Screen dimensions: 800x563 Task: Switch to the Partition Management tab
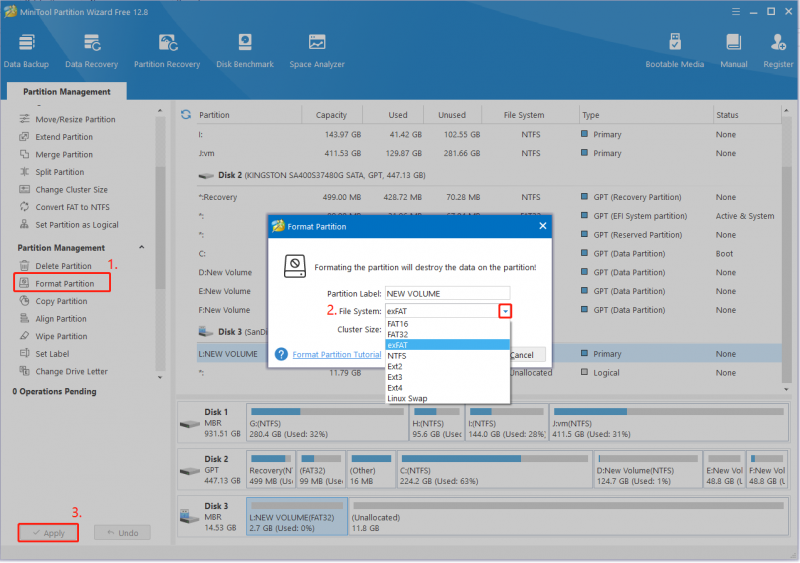(x=67, y=91)
